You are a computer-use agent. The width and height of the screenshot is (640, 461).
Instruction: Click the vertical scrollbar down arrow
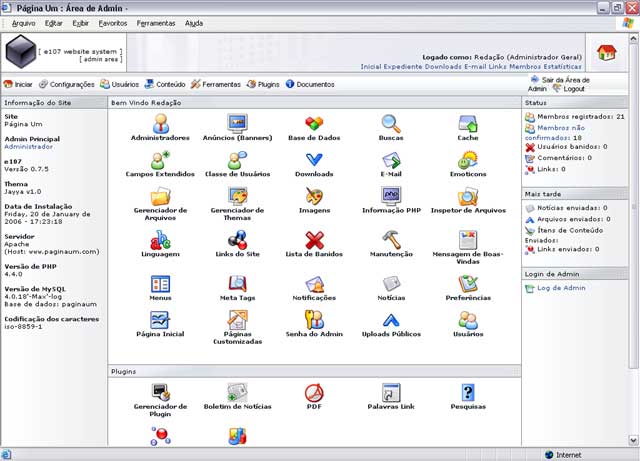pyautogui.click(x=633, y=440)
